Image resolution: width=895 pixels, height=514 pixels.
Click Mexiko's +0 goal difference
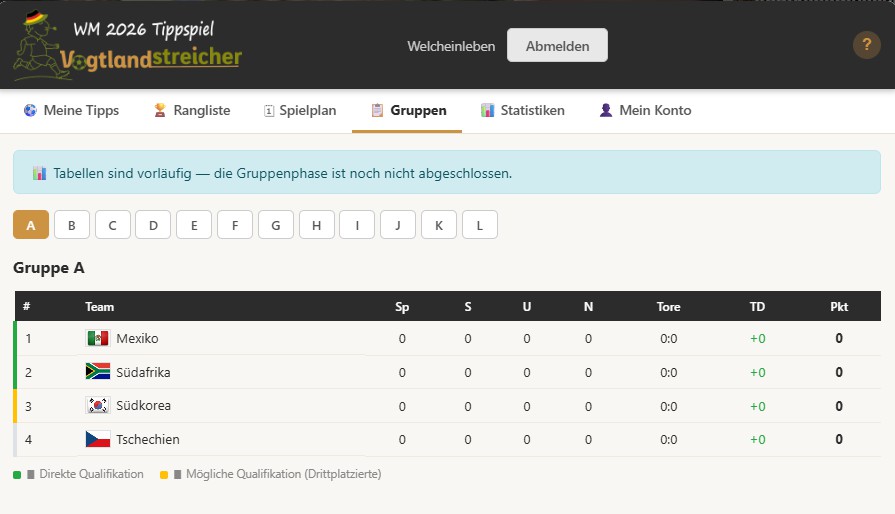pyautogui.click(x=757, y=338)
